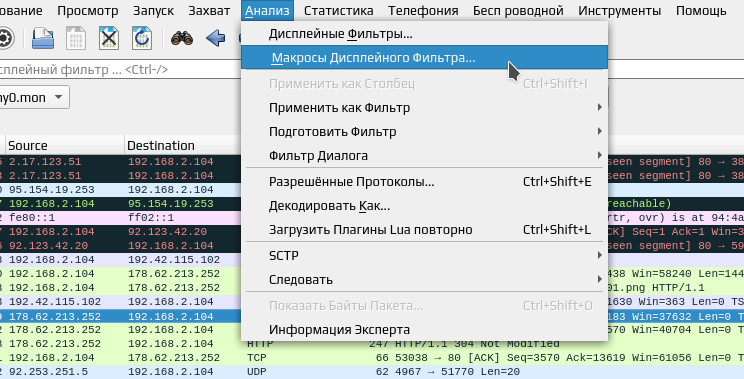This screenshot has height=379, width=744.
Task: Click the binoculars find packet icon
Action: tap(182, 38)
